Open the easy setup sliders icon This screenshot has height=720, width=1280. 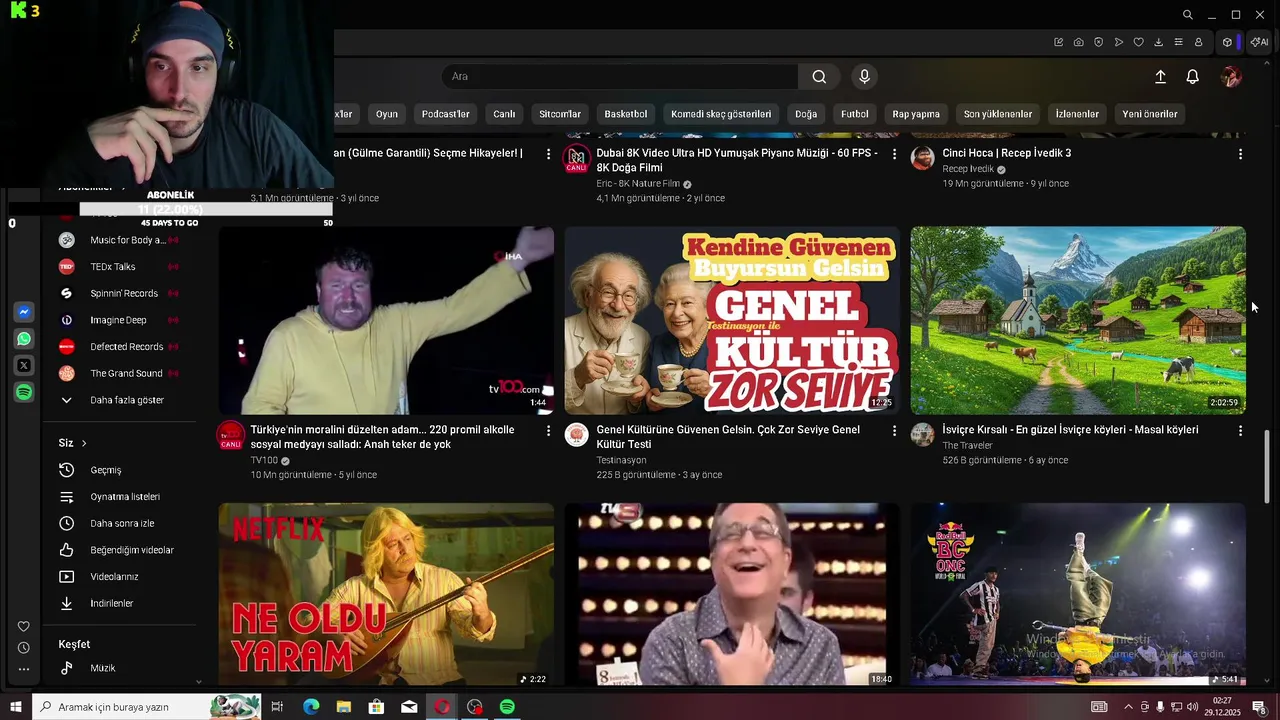[1178, 42]
